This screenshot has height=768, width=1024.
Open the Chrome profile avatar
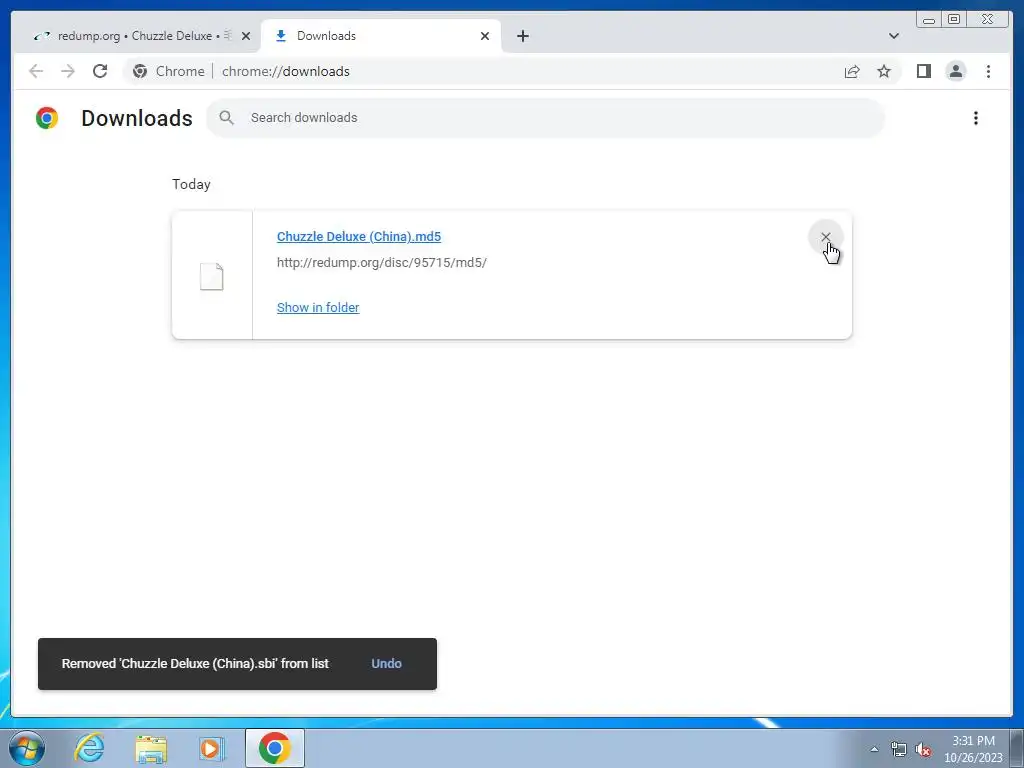(x=955, y=71)
